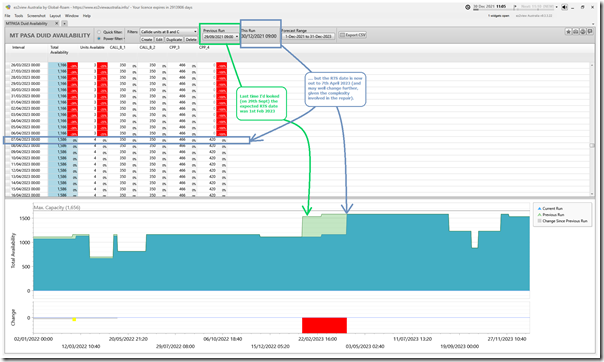Close the MTPASA Duid Availability tab
The height and width of the screenshot is (362, 604).
point(57,23)
